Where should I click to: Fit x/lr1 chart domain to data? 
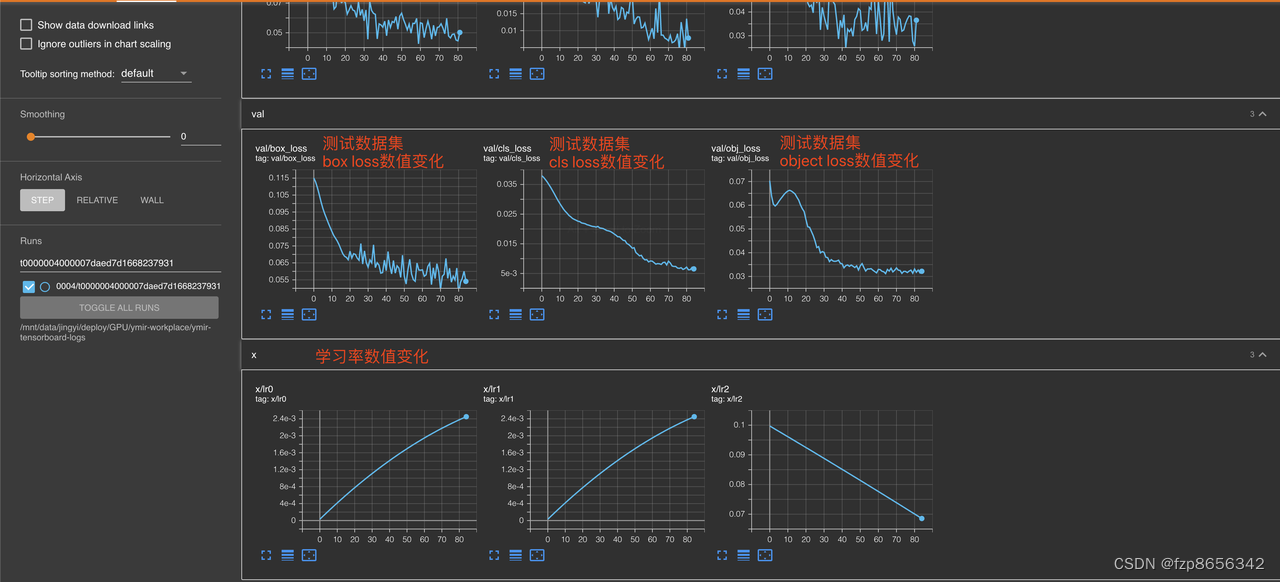537,554
